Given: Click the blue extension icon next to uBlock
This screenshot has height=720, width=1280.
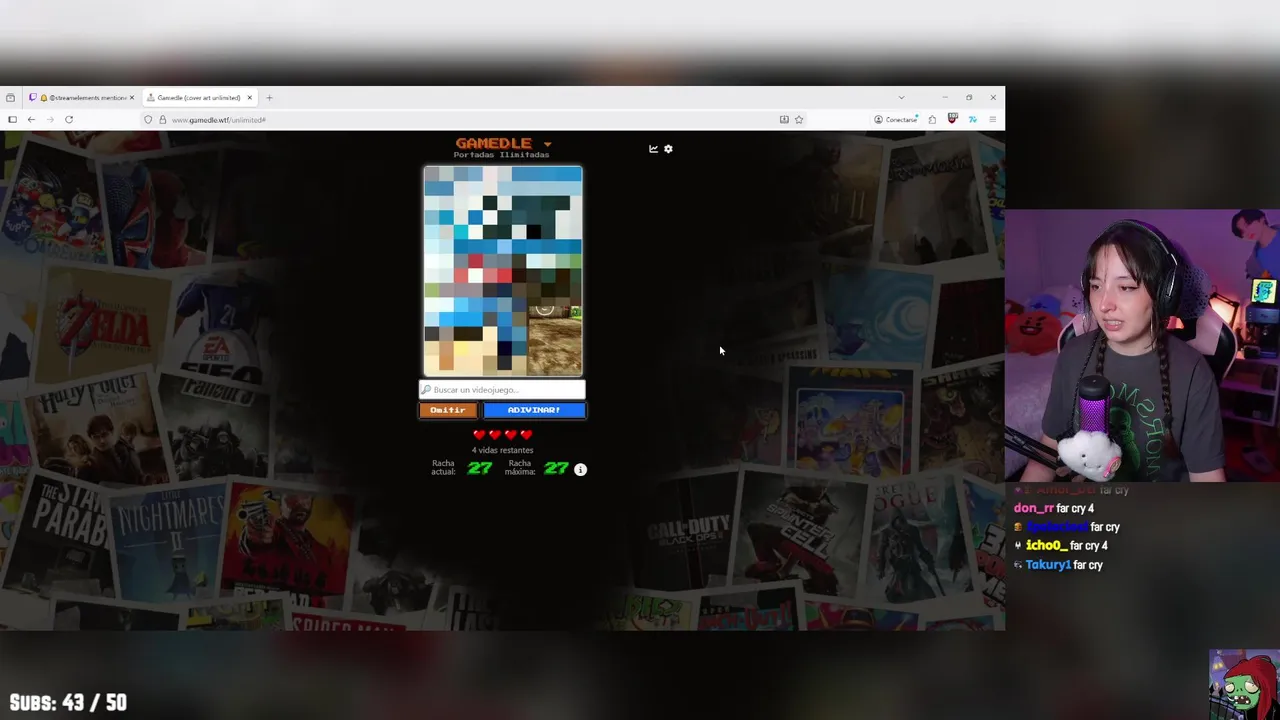Looking at the screenshot, I should 972,120.
